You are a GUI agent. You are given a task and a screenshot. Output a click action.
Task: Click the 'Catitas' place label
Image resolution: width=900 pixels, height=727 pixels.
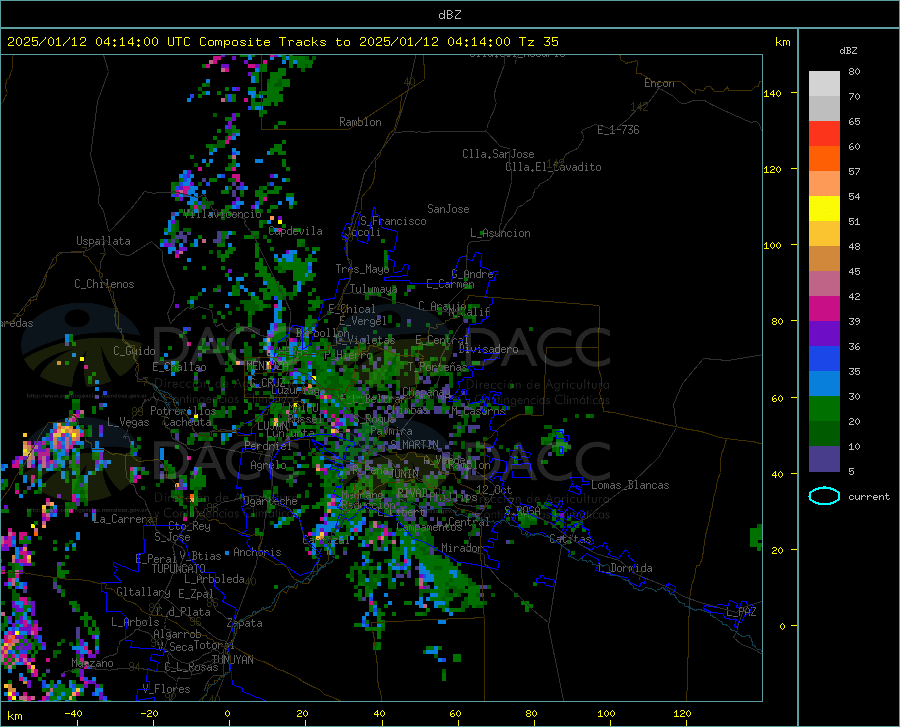point(570,539)
